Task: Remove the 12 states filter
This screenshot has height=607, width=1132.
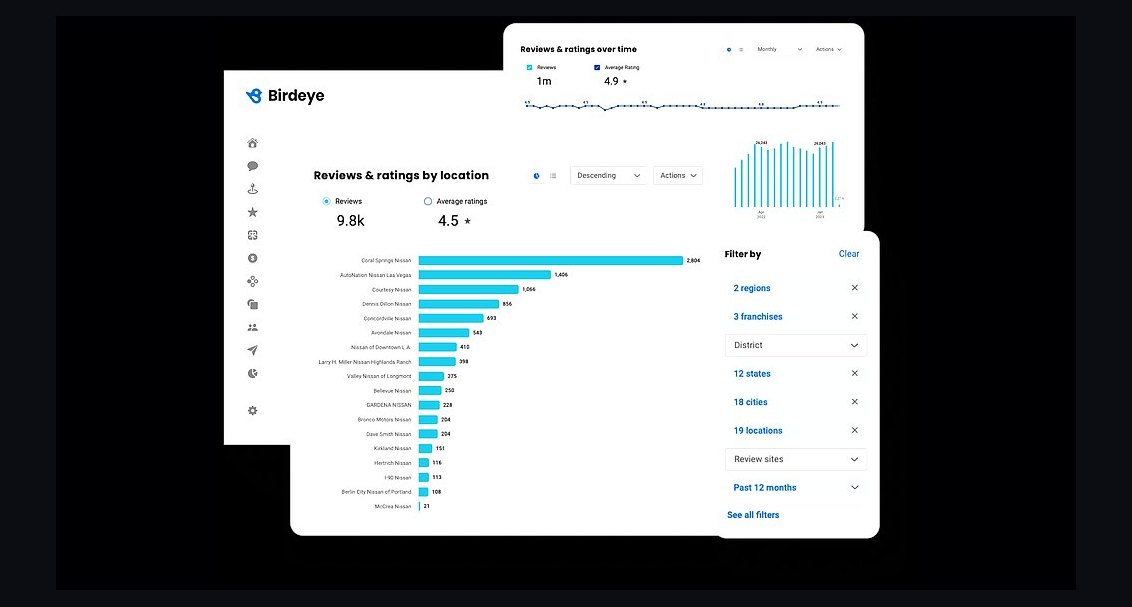Action: point(855,373)
